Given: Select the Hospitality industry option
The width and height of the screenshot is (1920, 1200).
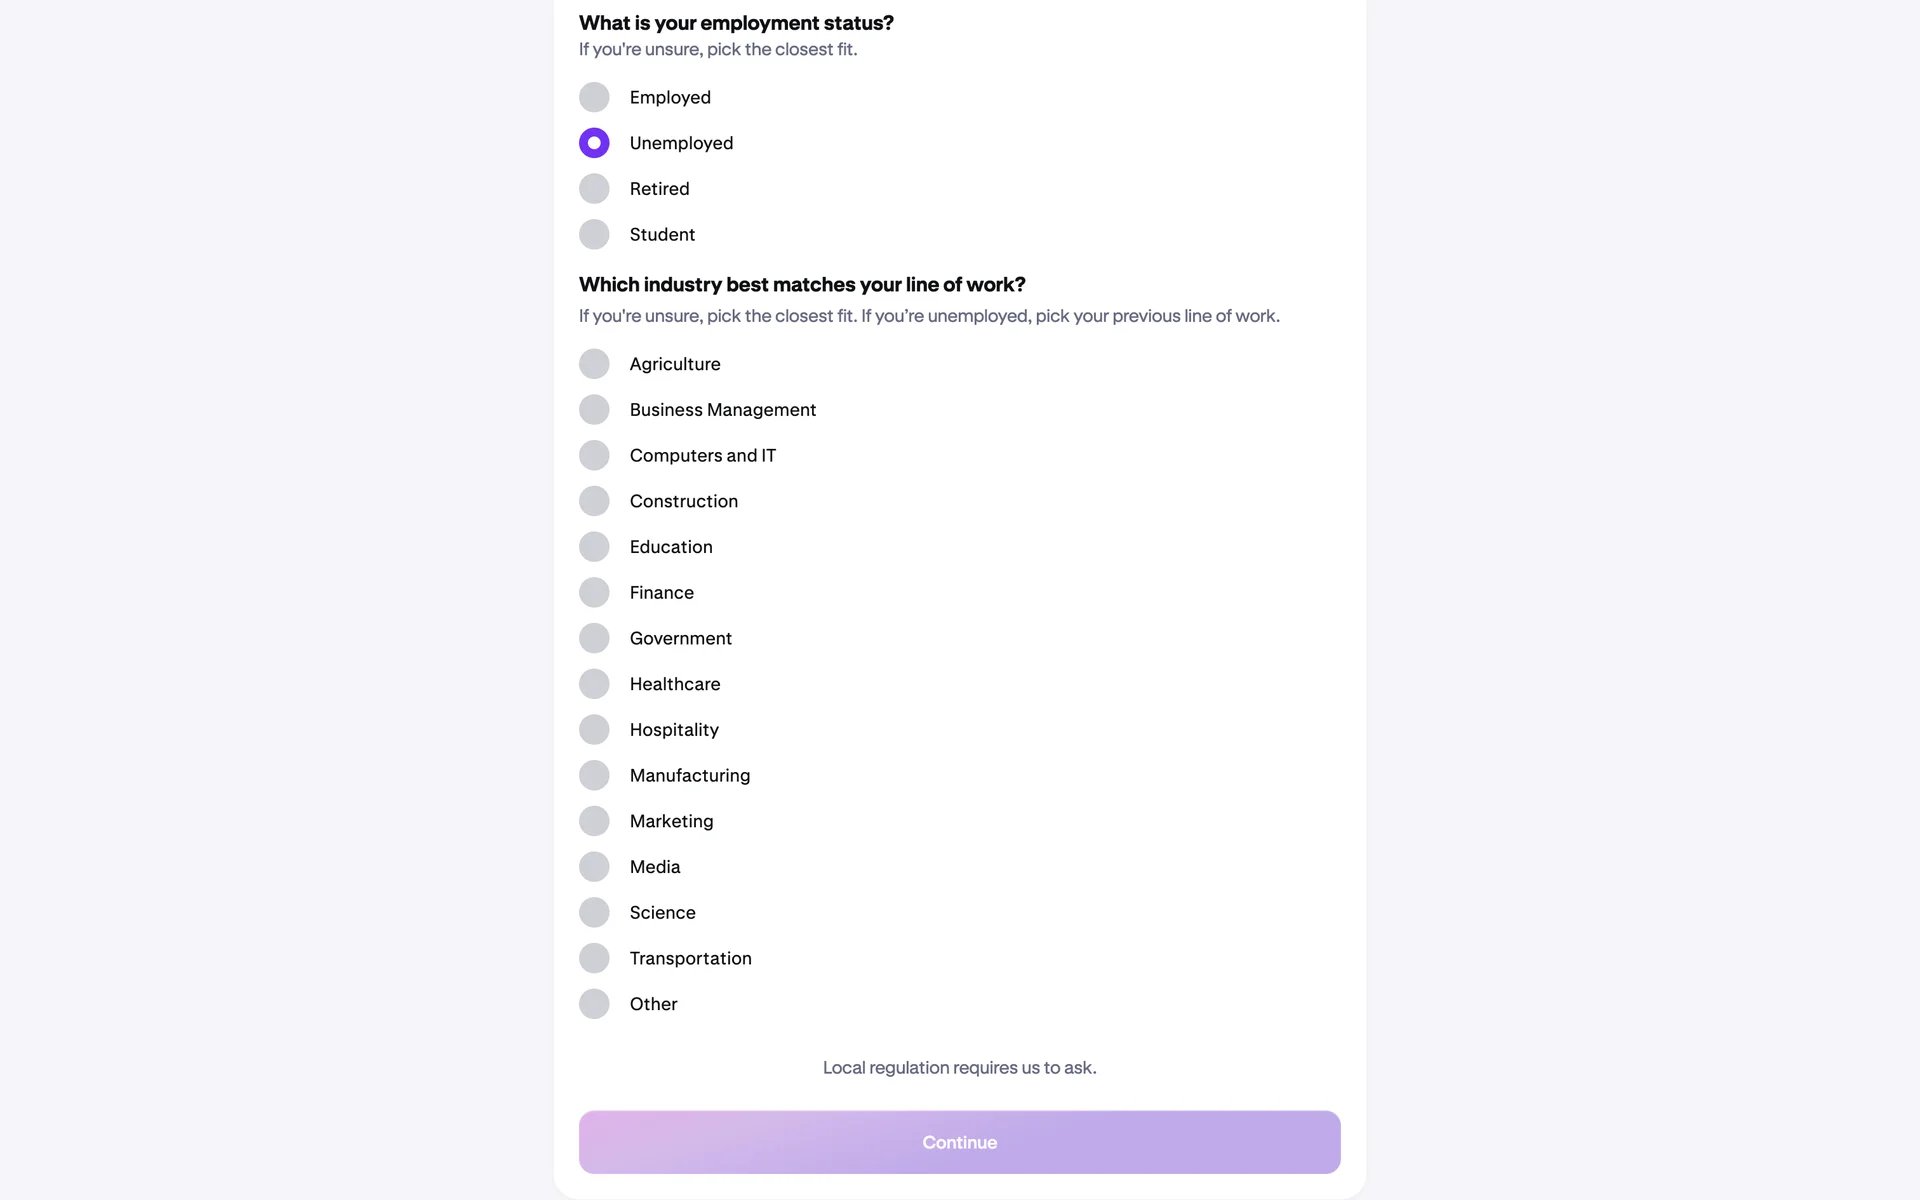Looking at the screenshot, I should [x=594, y=730].
